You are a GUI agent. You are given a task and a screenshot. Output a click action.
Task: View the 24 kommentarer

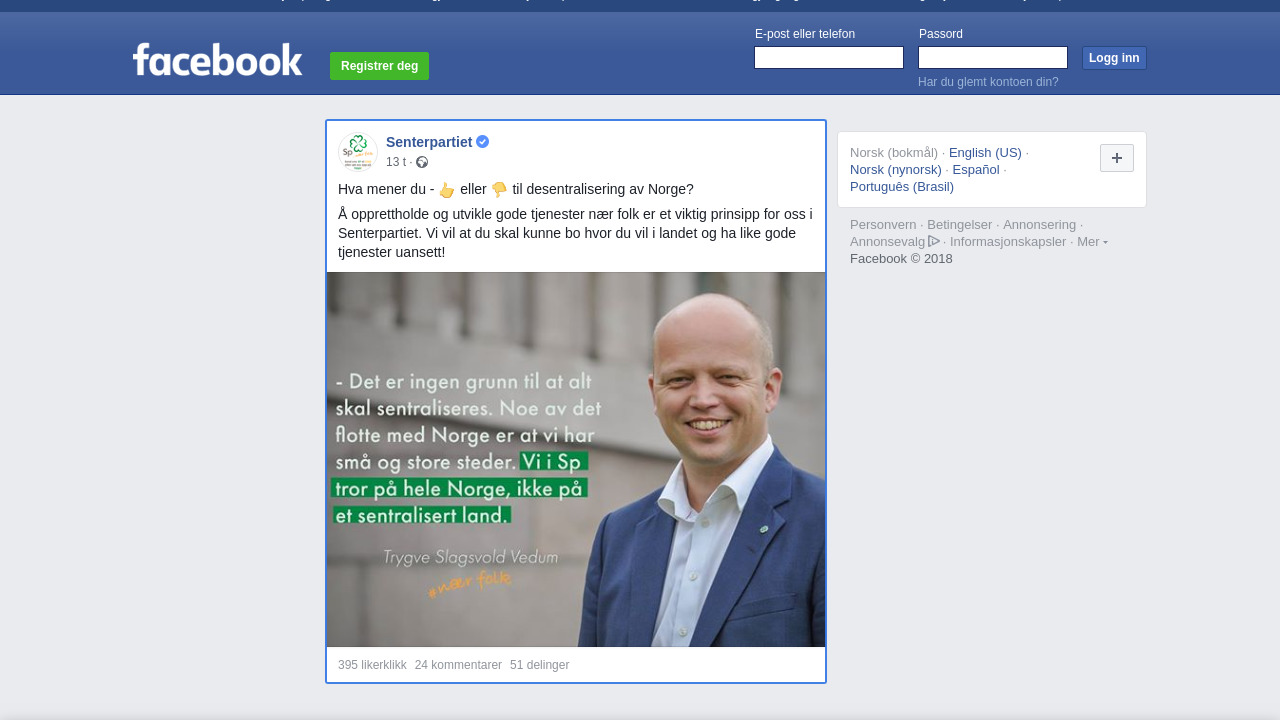[x=458, y=665]
